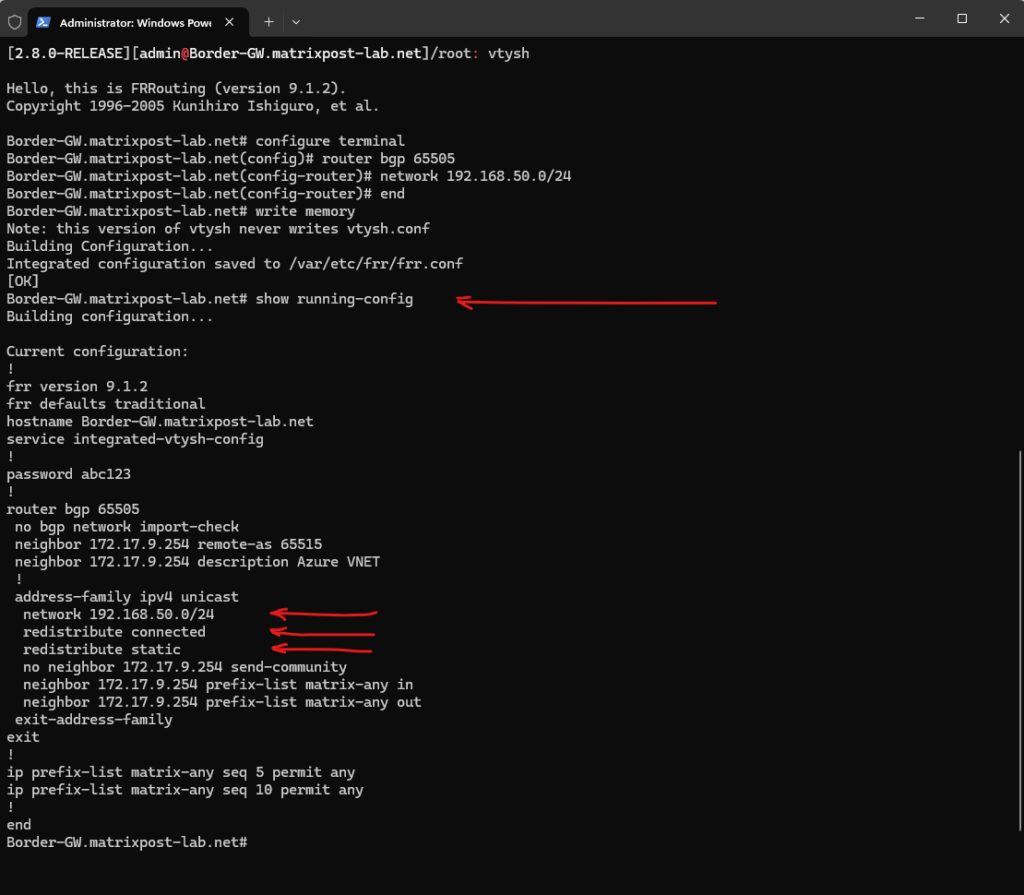The height and width of the screenshot is (895, 1024).
Task: Close the Administrator PowerShell tab
Action: [x=229, y=22]
